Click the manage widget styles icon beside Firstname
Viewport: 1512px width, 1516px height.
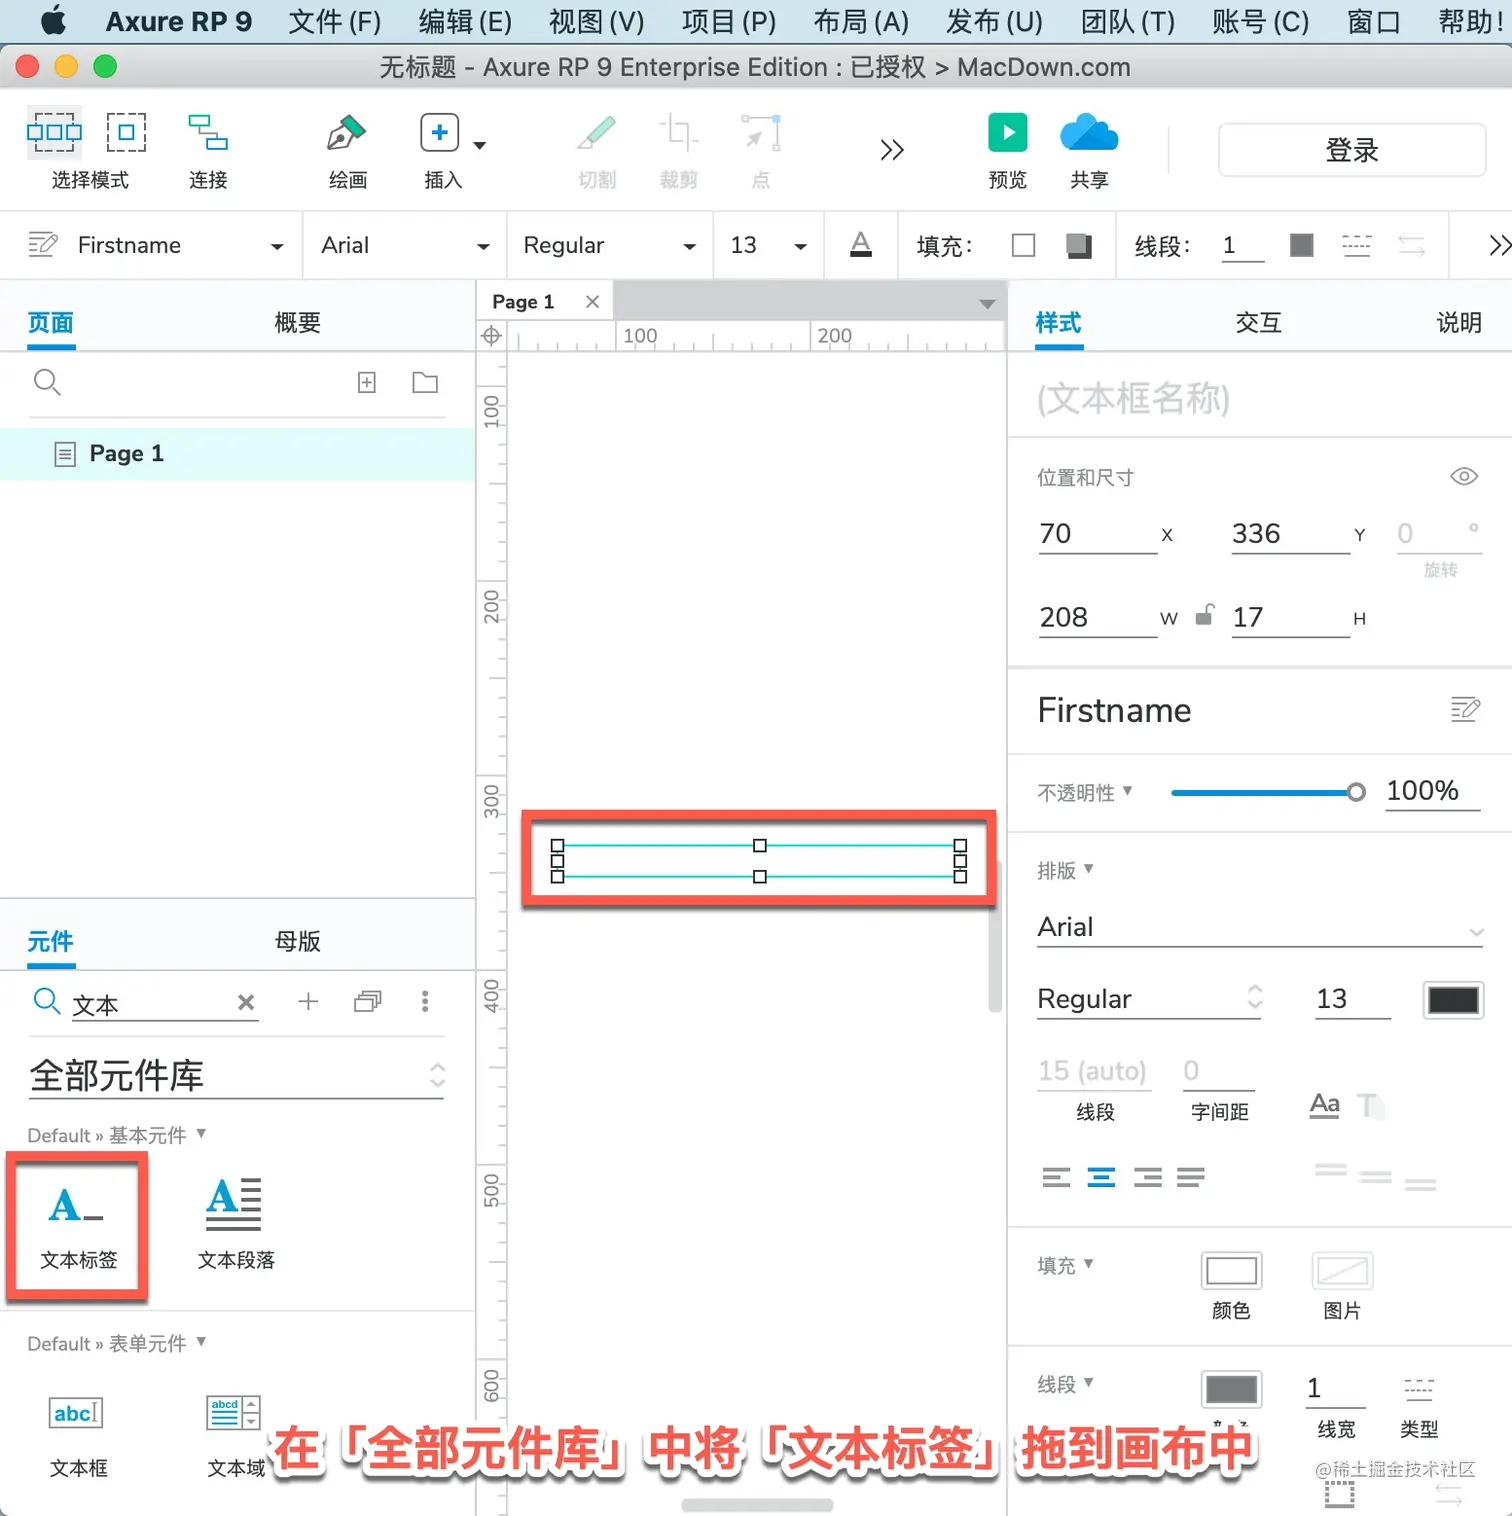coord(1465,709)
